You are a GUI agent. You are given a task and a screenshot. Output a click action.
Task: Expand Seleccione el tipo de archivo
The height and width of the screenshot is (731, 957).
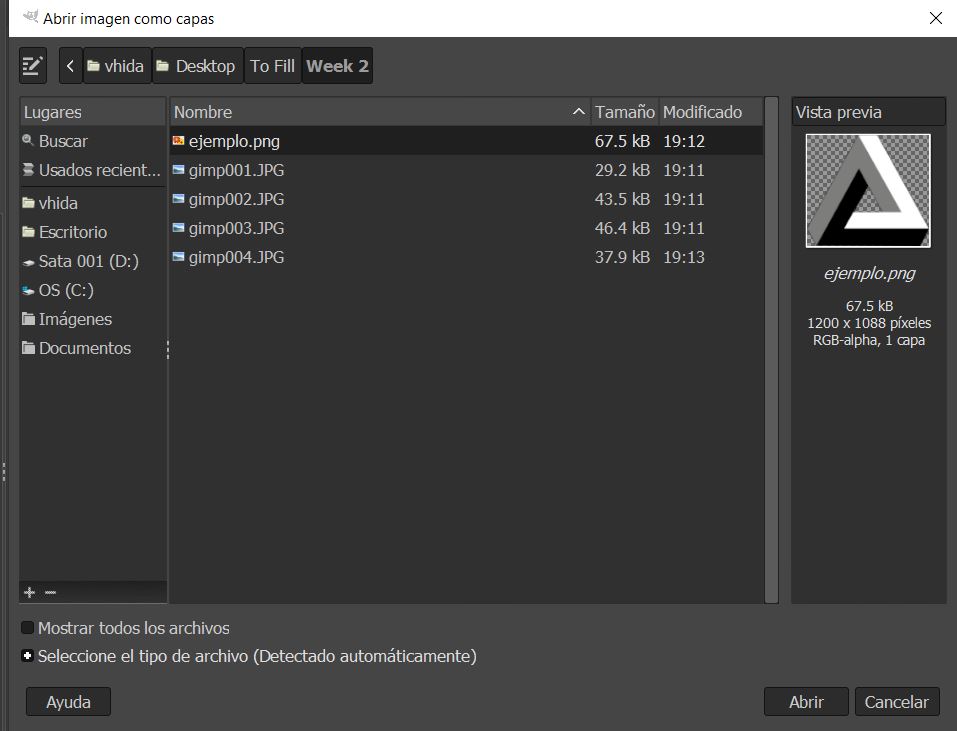pos(27,655)
